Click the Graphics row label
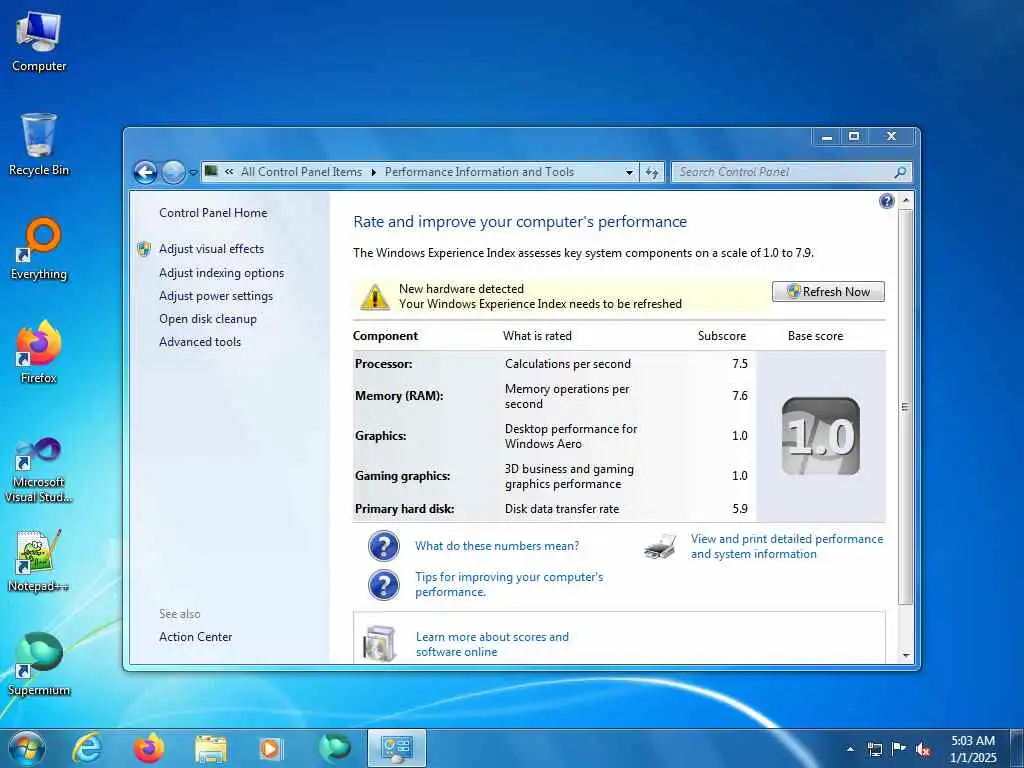This screenshot has height=768, width=1024. click(x=380, y=436)
